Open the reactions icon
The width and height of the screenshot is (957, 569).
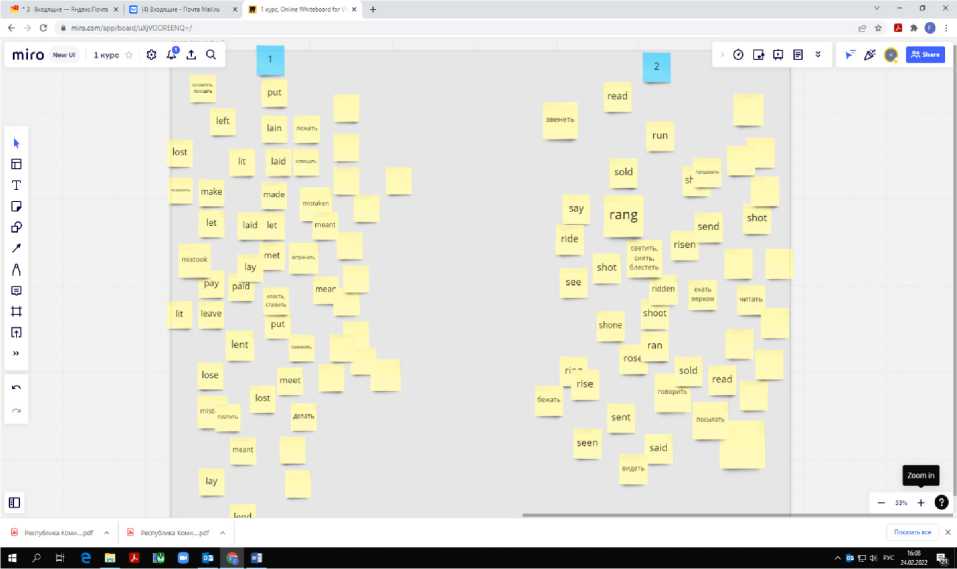coord(870,55)
